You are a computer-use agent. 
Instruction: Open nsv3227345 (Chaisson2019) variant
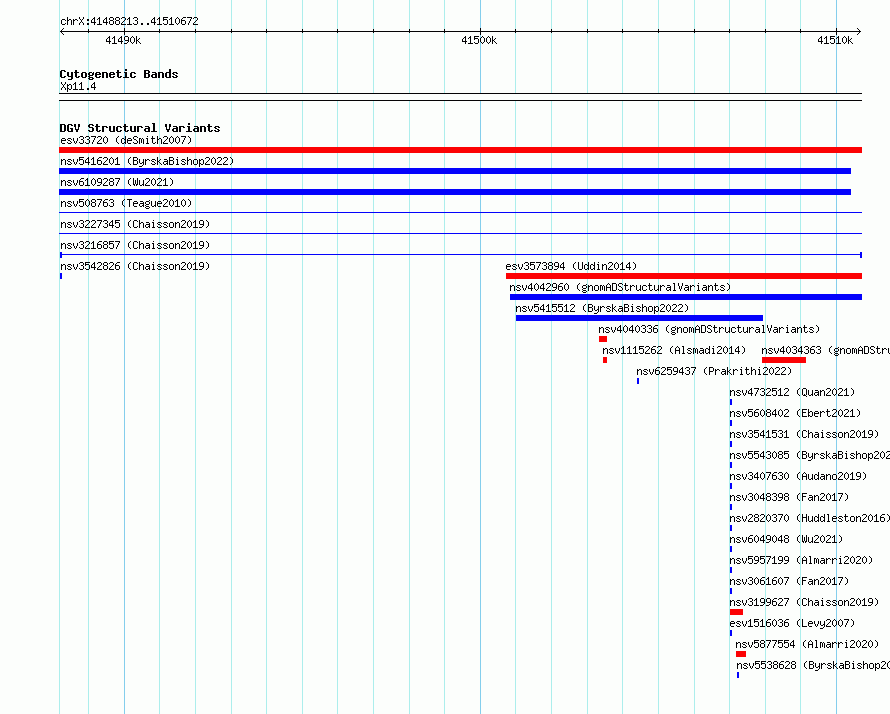point(135,224)
